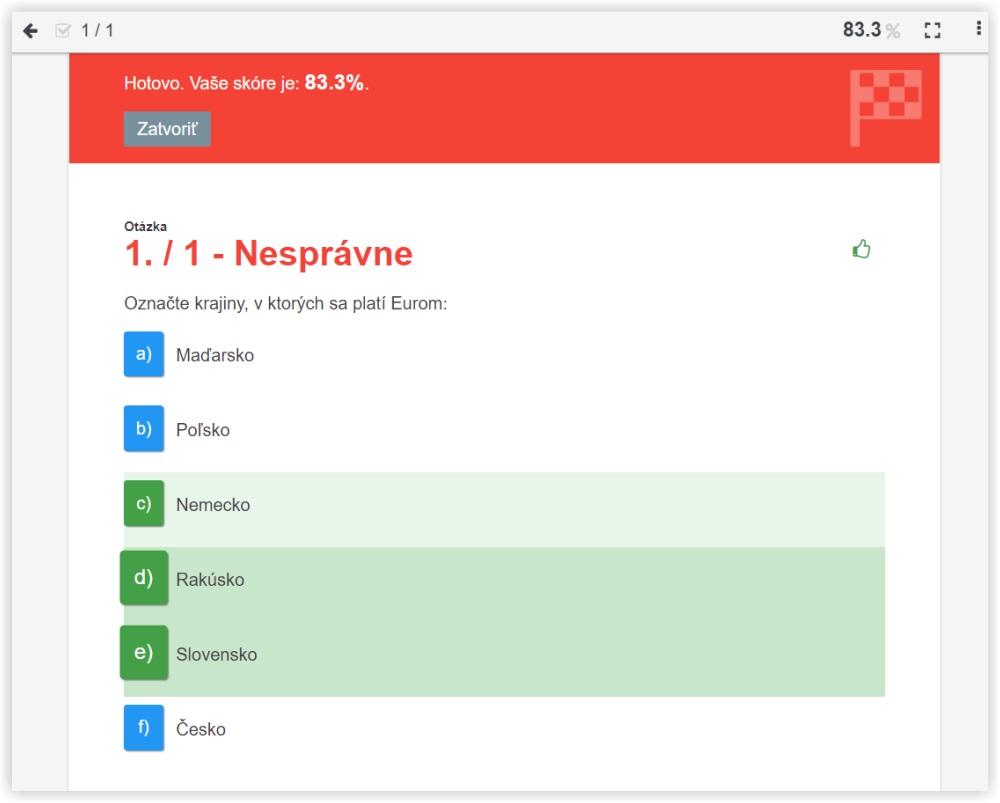Image resolution: width=1000 pixels, height=803 pixels.
Task: Click the 'Slovensko' answer text
Action: 217,654
